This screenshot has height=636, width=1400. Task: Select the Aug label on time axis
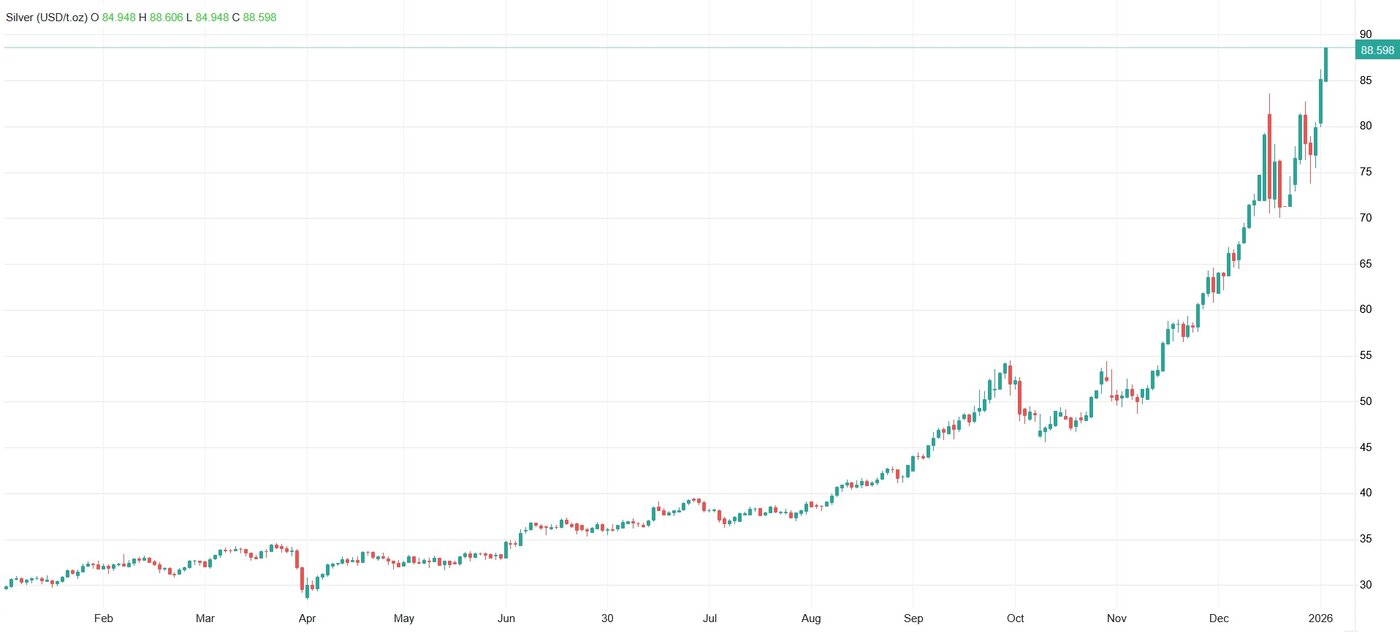click(811, 618)
